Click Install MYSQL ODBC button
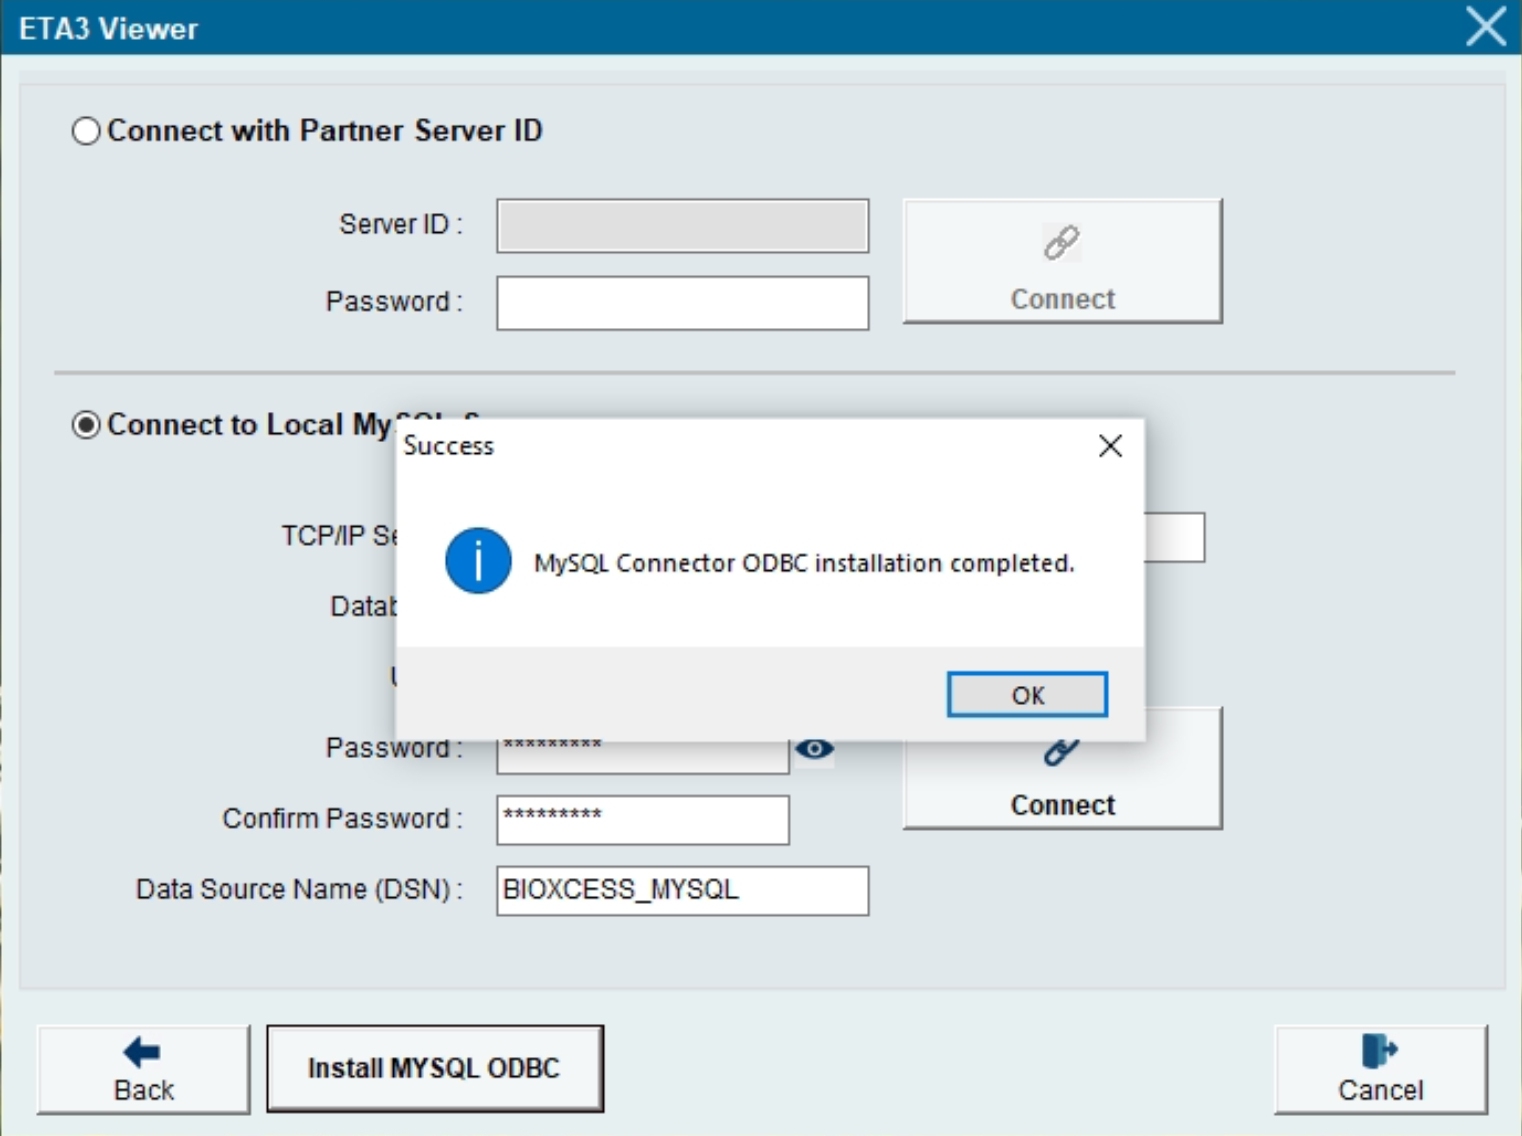Viewport: 1522px width, 1136px height. tap(434, 1068)
